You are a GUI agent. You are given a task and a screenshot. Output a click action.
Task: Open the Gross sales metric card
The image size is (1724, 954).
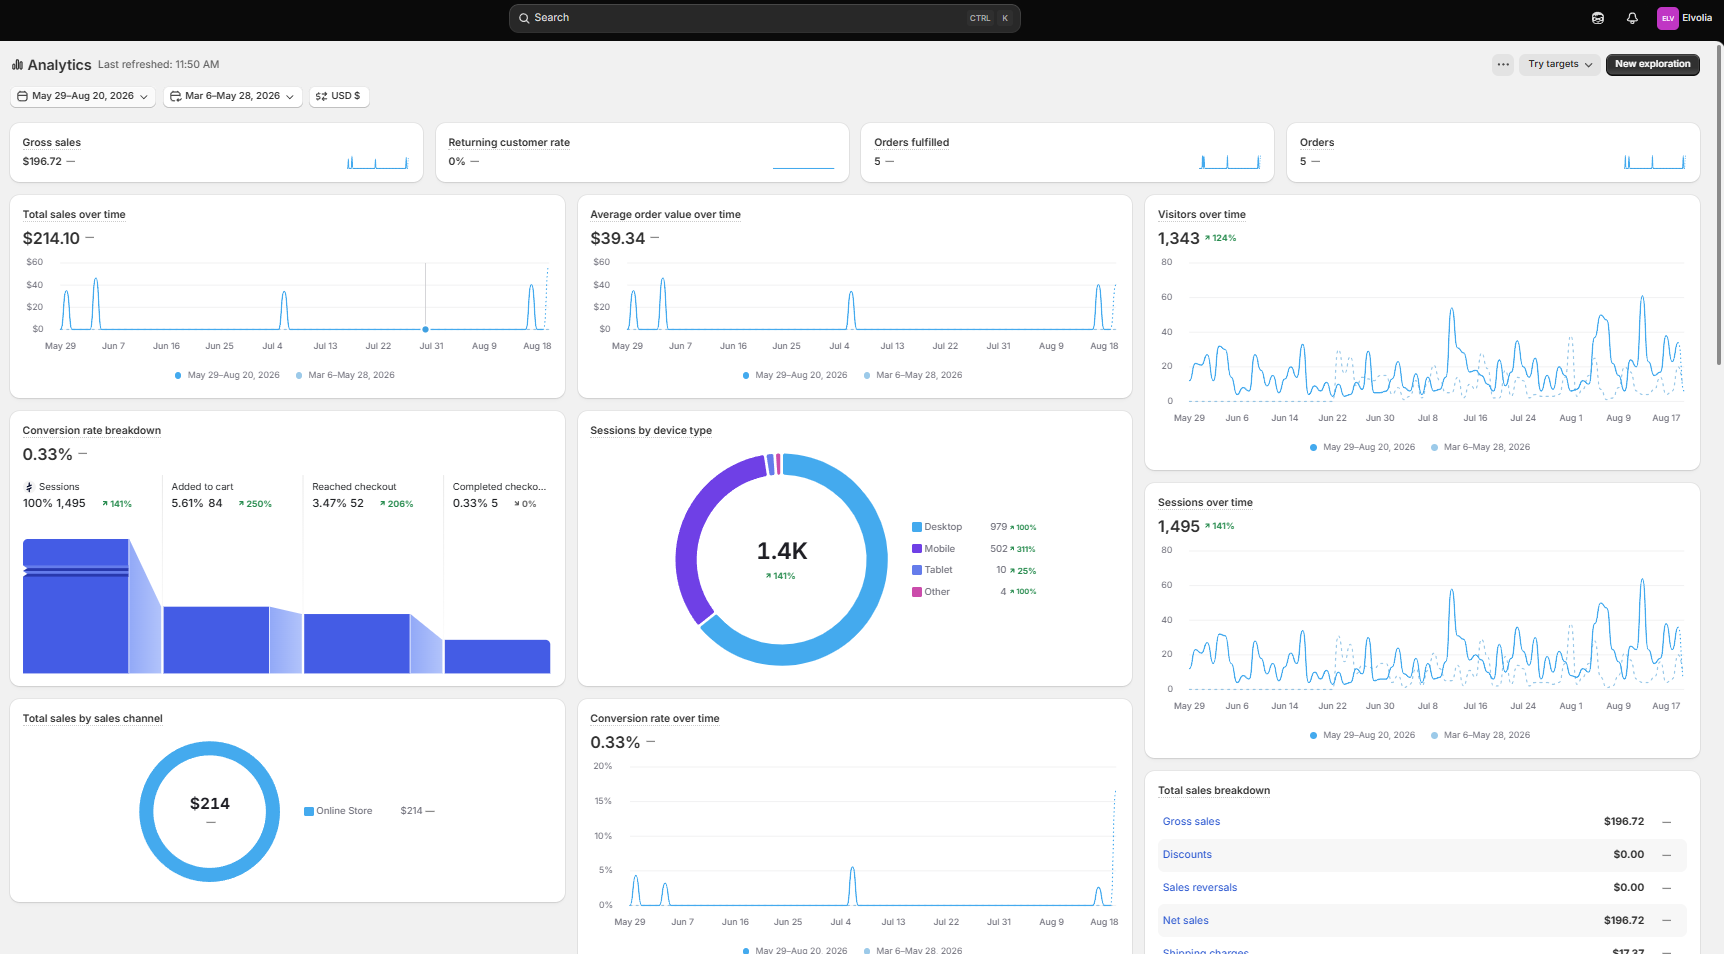(x=217, y=152)
